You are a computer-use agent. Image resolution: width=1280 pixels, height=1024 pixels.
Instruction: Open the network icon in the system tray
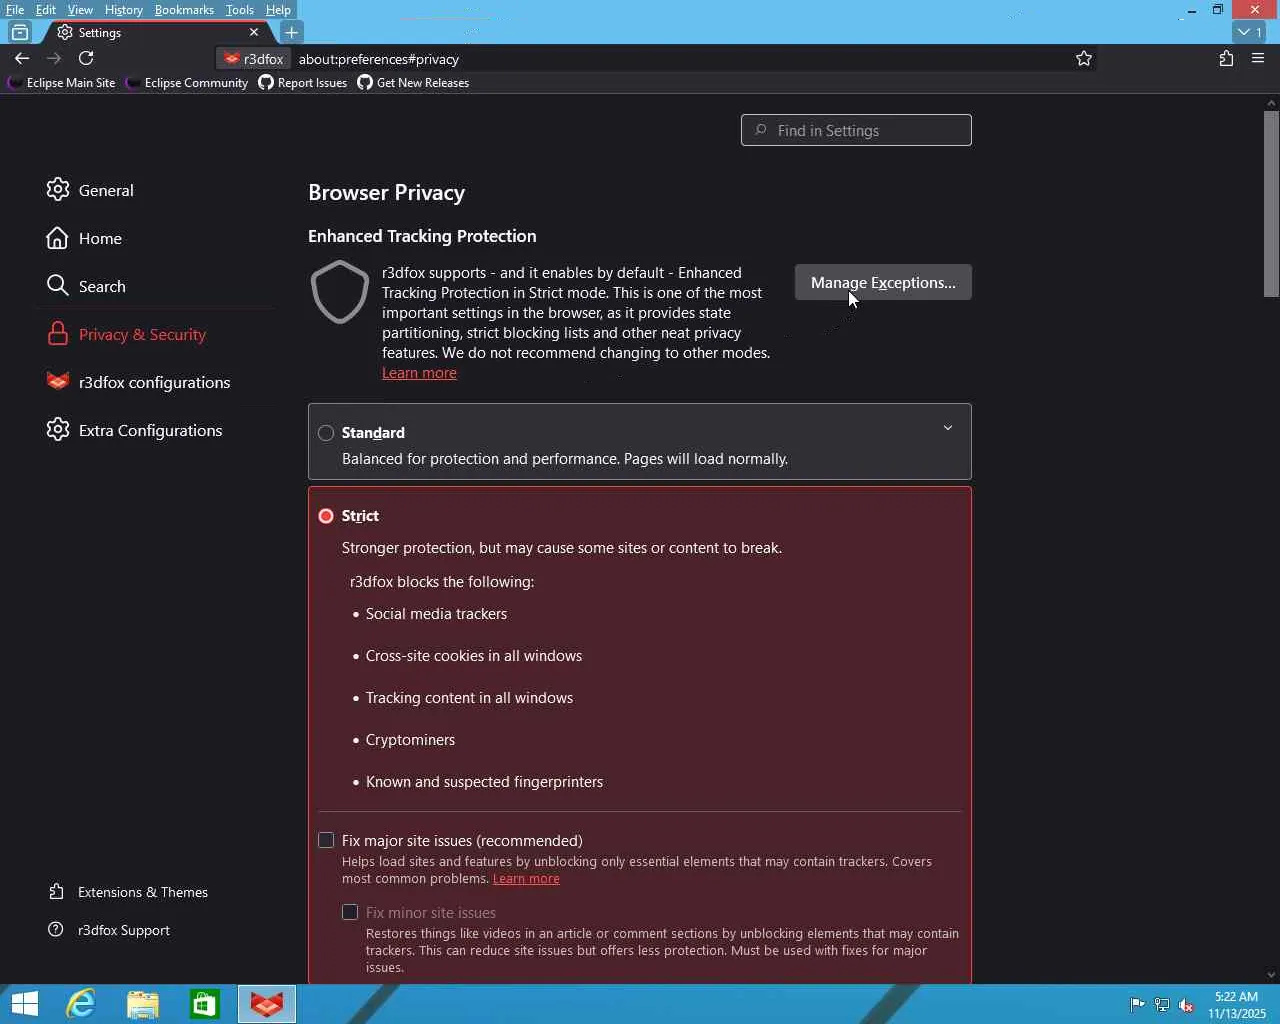pyautogui.click(x=1162, y=1005)
